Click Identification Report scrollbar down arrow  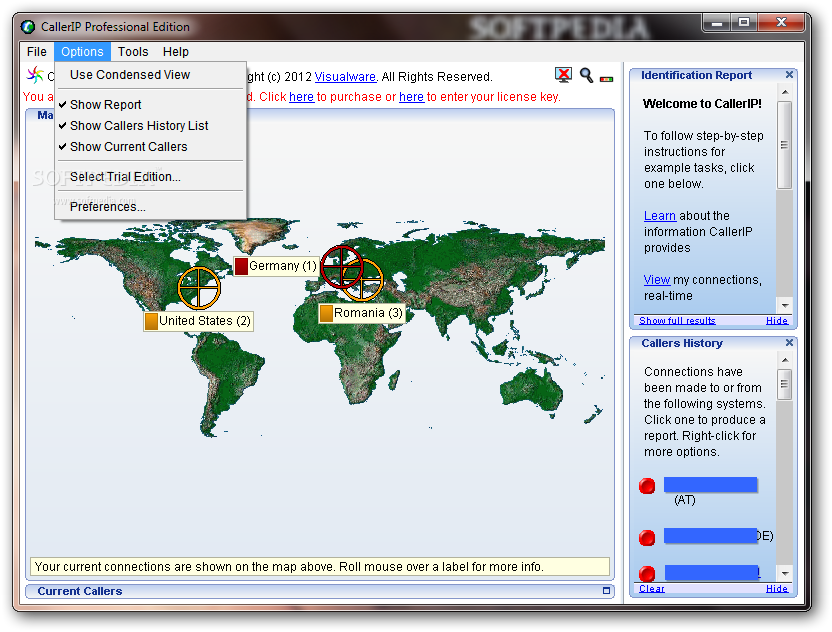pos(785,305)
